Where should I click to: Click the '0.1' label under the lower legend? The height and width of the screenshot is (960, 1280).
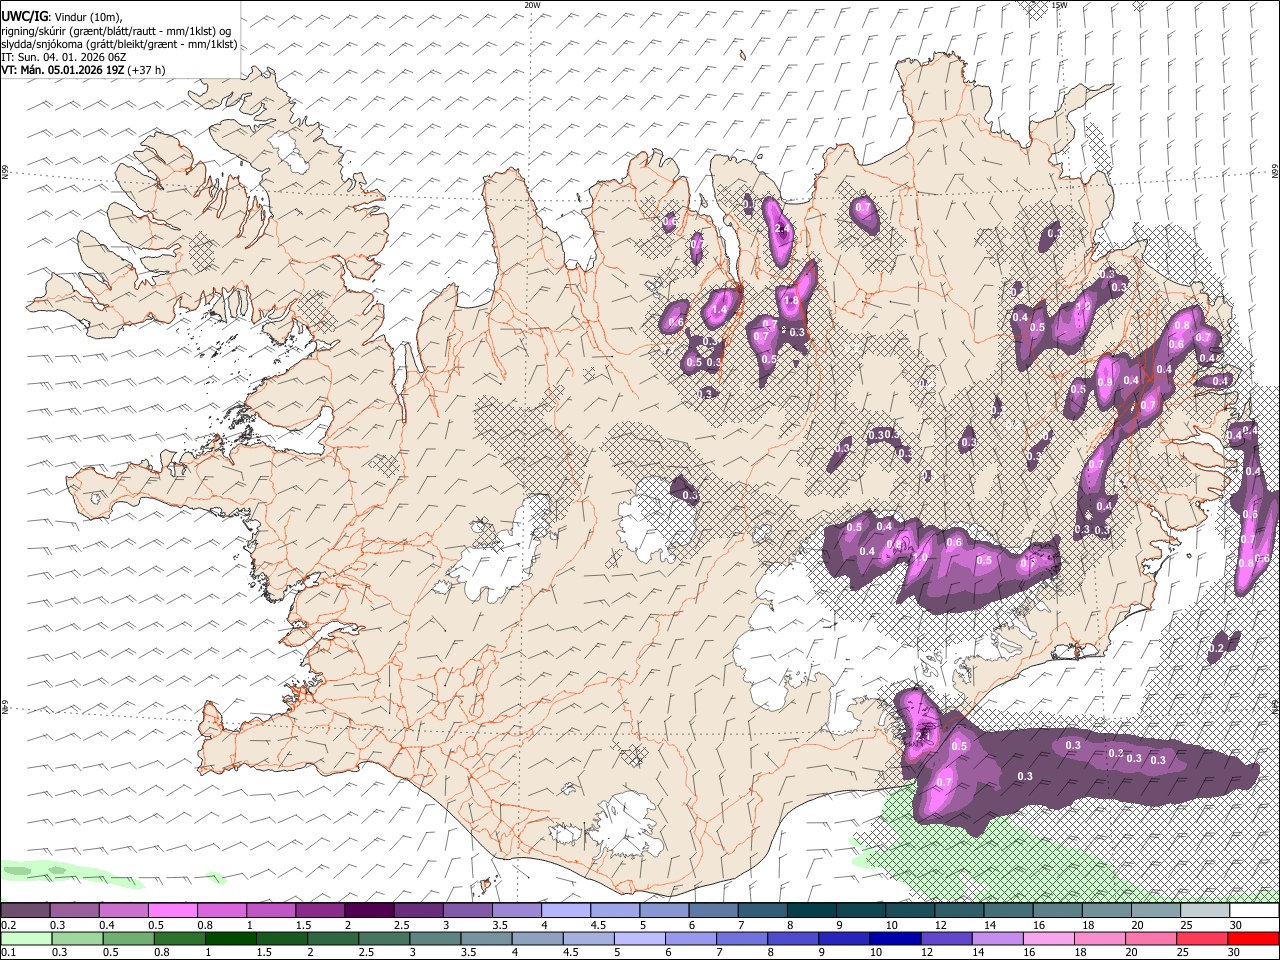8,953
